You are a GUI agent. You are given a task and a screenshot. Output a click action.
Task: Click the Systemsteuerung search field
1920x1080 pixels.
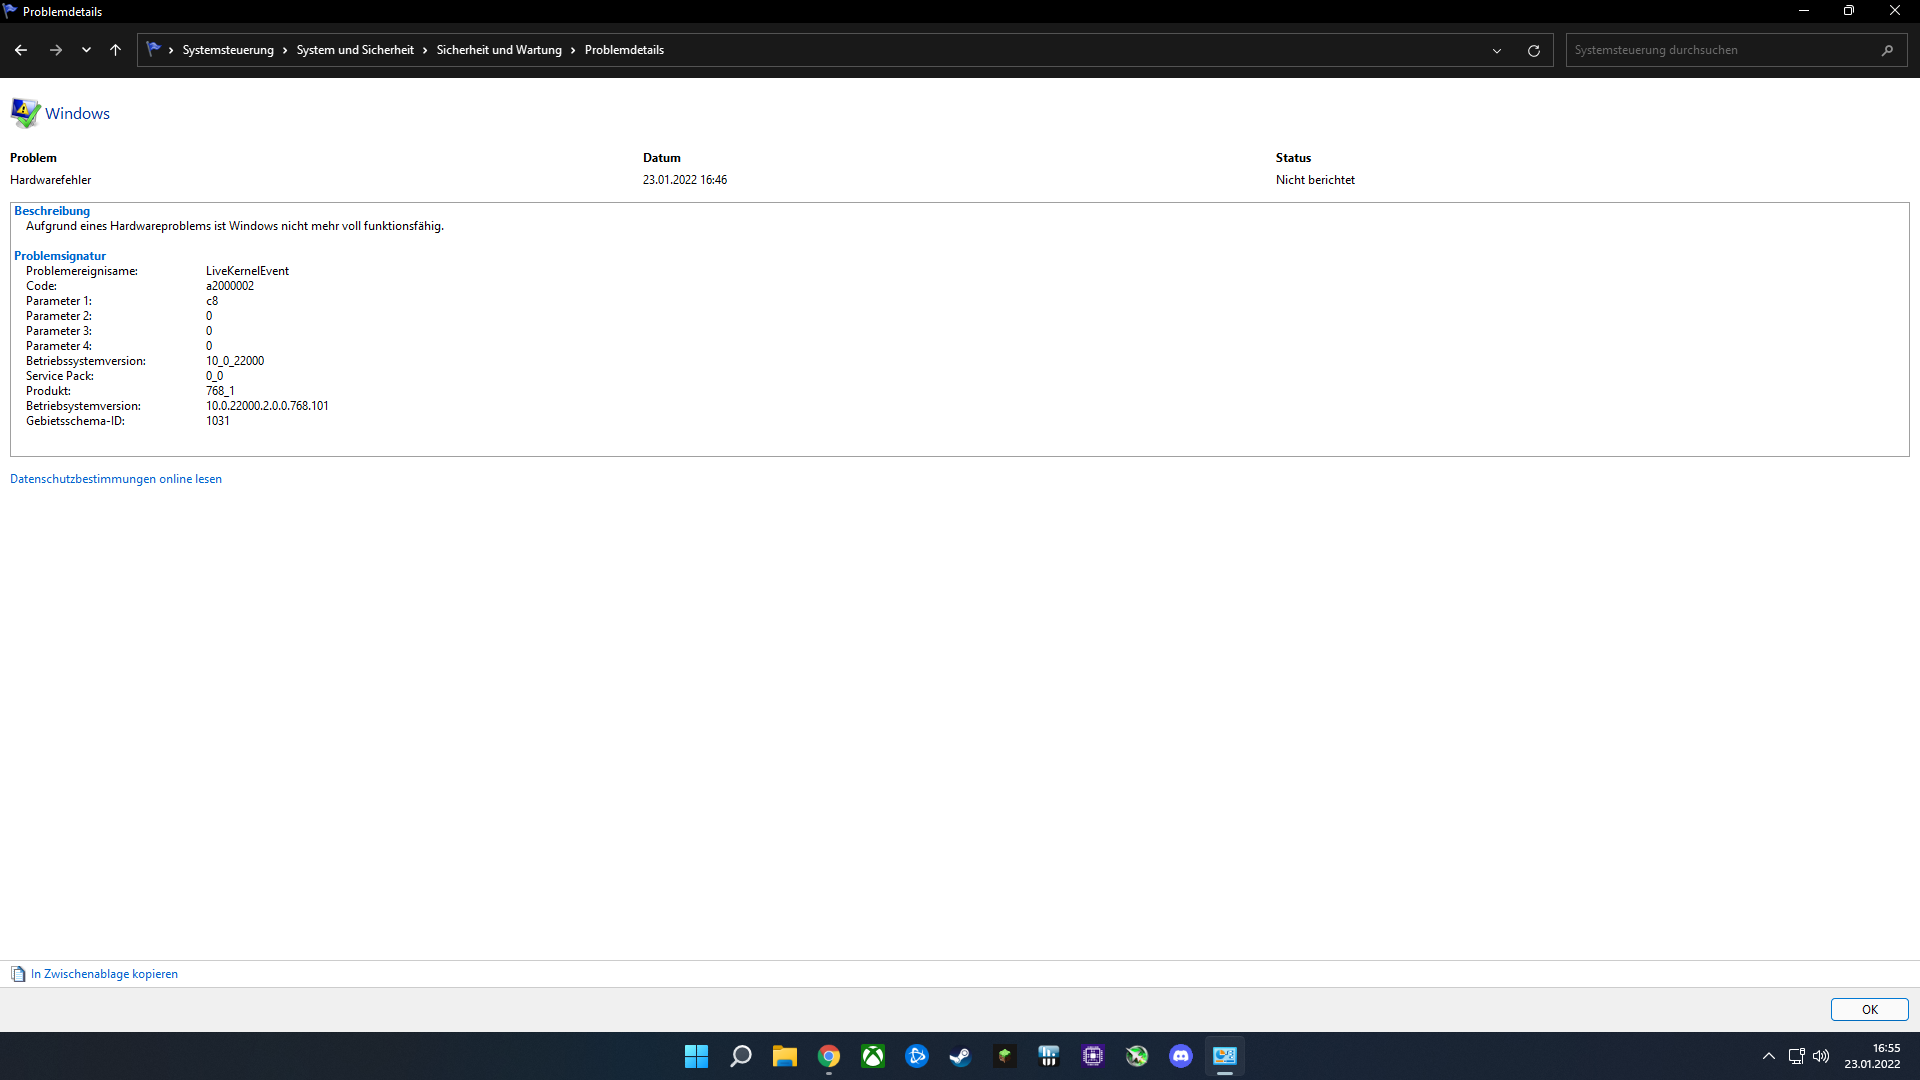point(1720,50)
